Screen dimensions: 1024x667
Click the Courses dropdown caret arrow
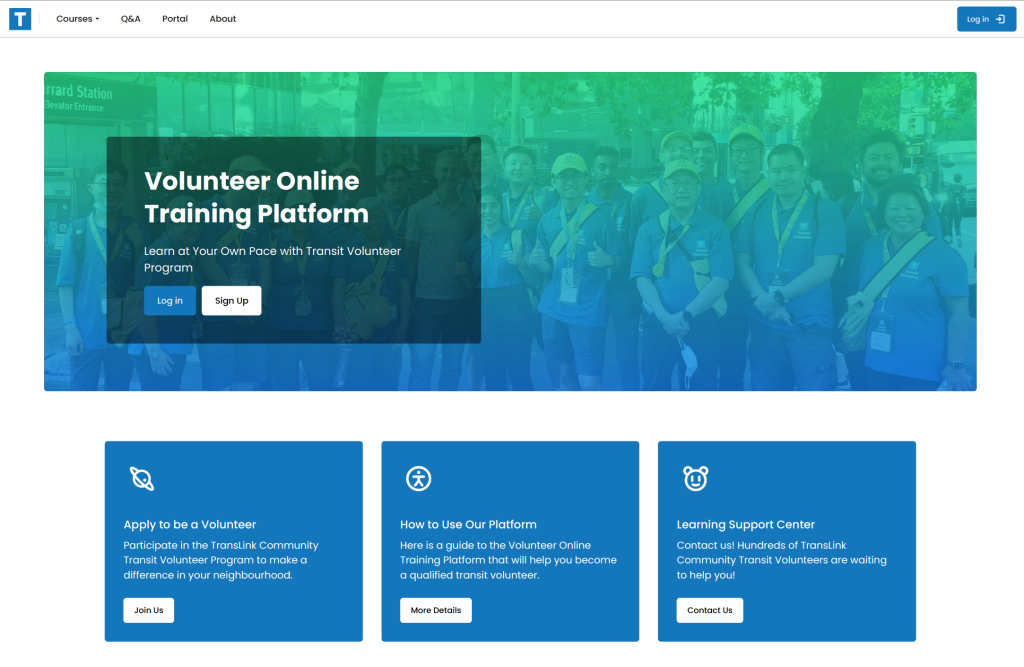tap(97, 20)
